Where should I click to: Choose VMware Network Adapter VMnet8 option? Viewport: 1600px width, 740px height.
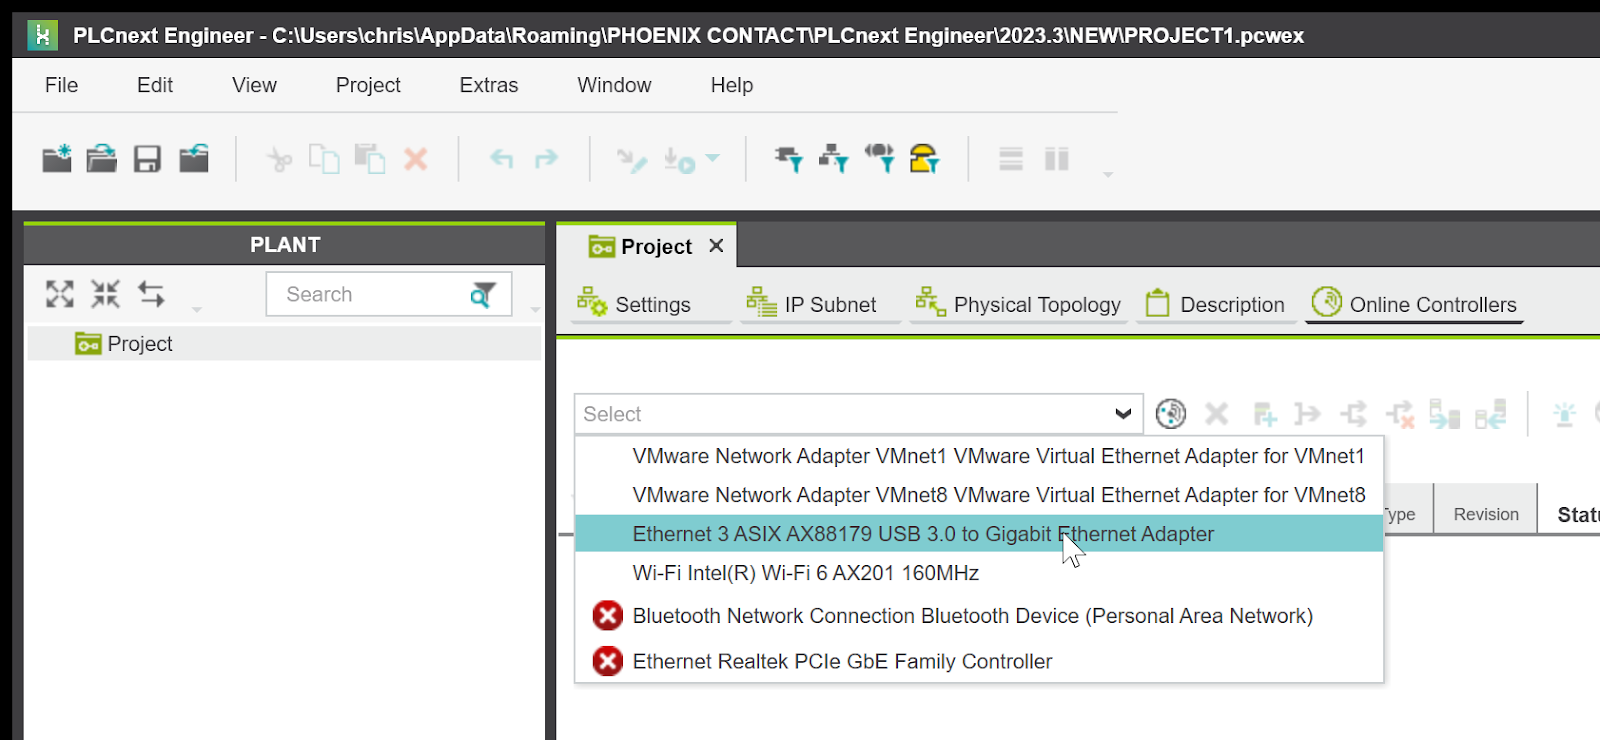979,495
